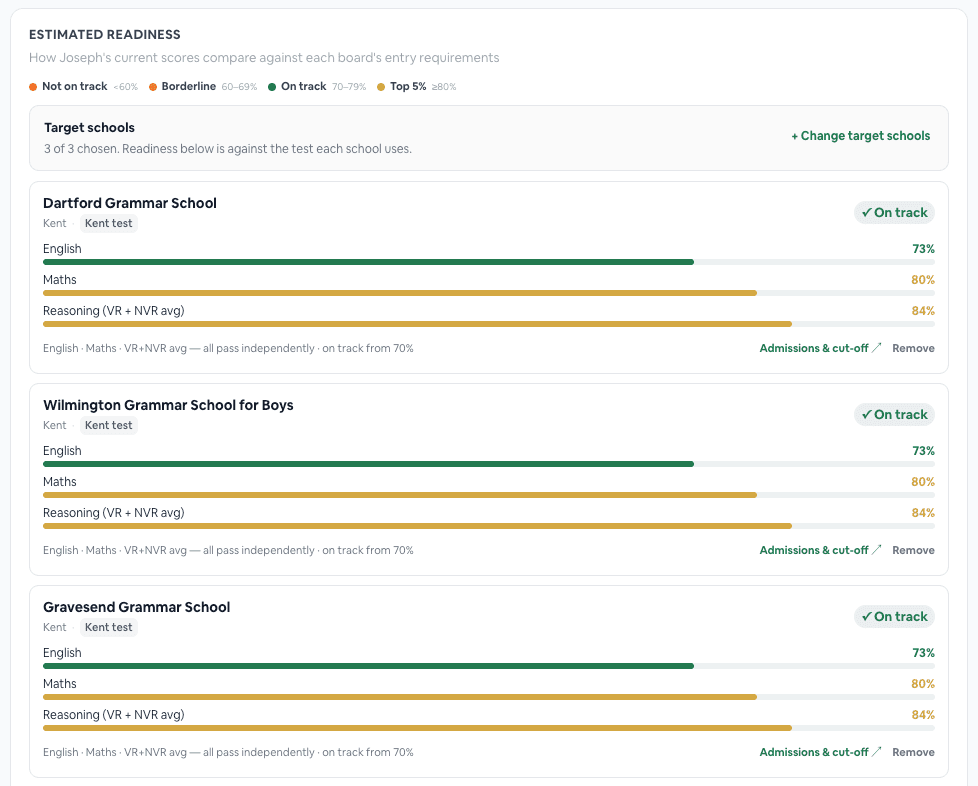The width and height of the screenshot is (978, 786).
Task: Click the On track badge for Wilmington Grammar
Action: coord(894,415)
